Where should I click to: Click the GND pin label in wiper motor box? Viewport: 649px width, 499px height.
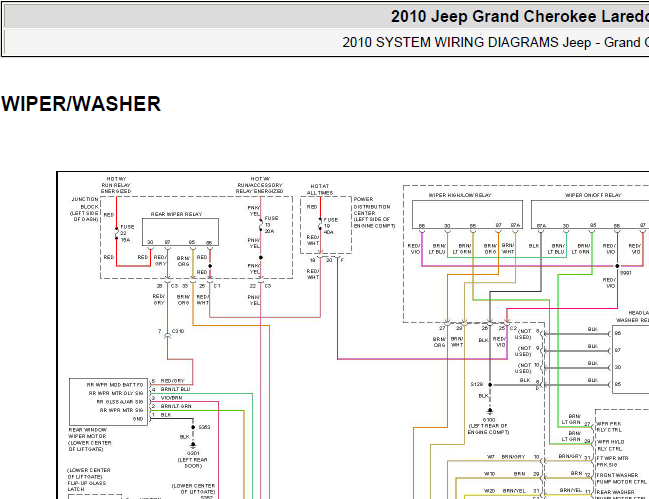click(x=138, y=419)
